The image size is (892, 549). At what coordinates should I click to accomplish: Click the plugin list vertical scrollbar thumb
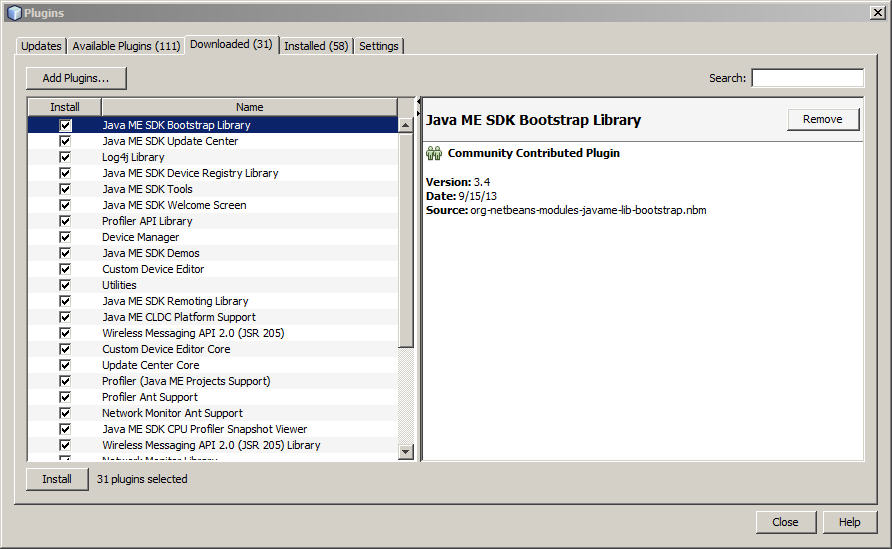[406, 240]
